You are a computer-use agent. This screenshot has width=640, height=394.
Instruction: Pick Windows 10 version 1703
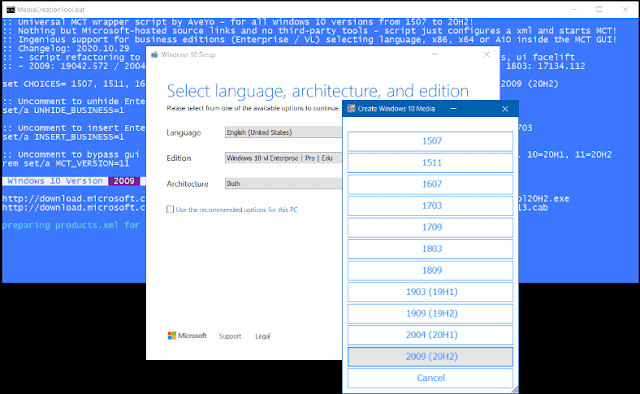click(x=430, y=206)
